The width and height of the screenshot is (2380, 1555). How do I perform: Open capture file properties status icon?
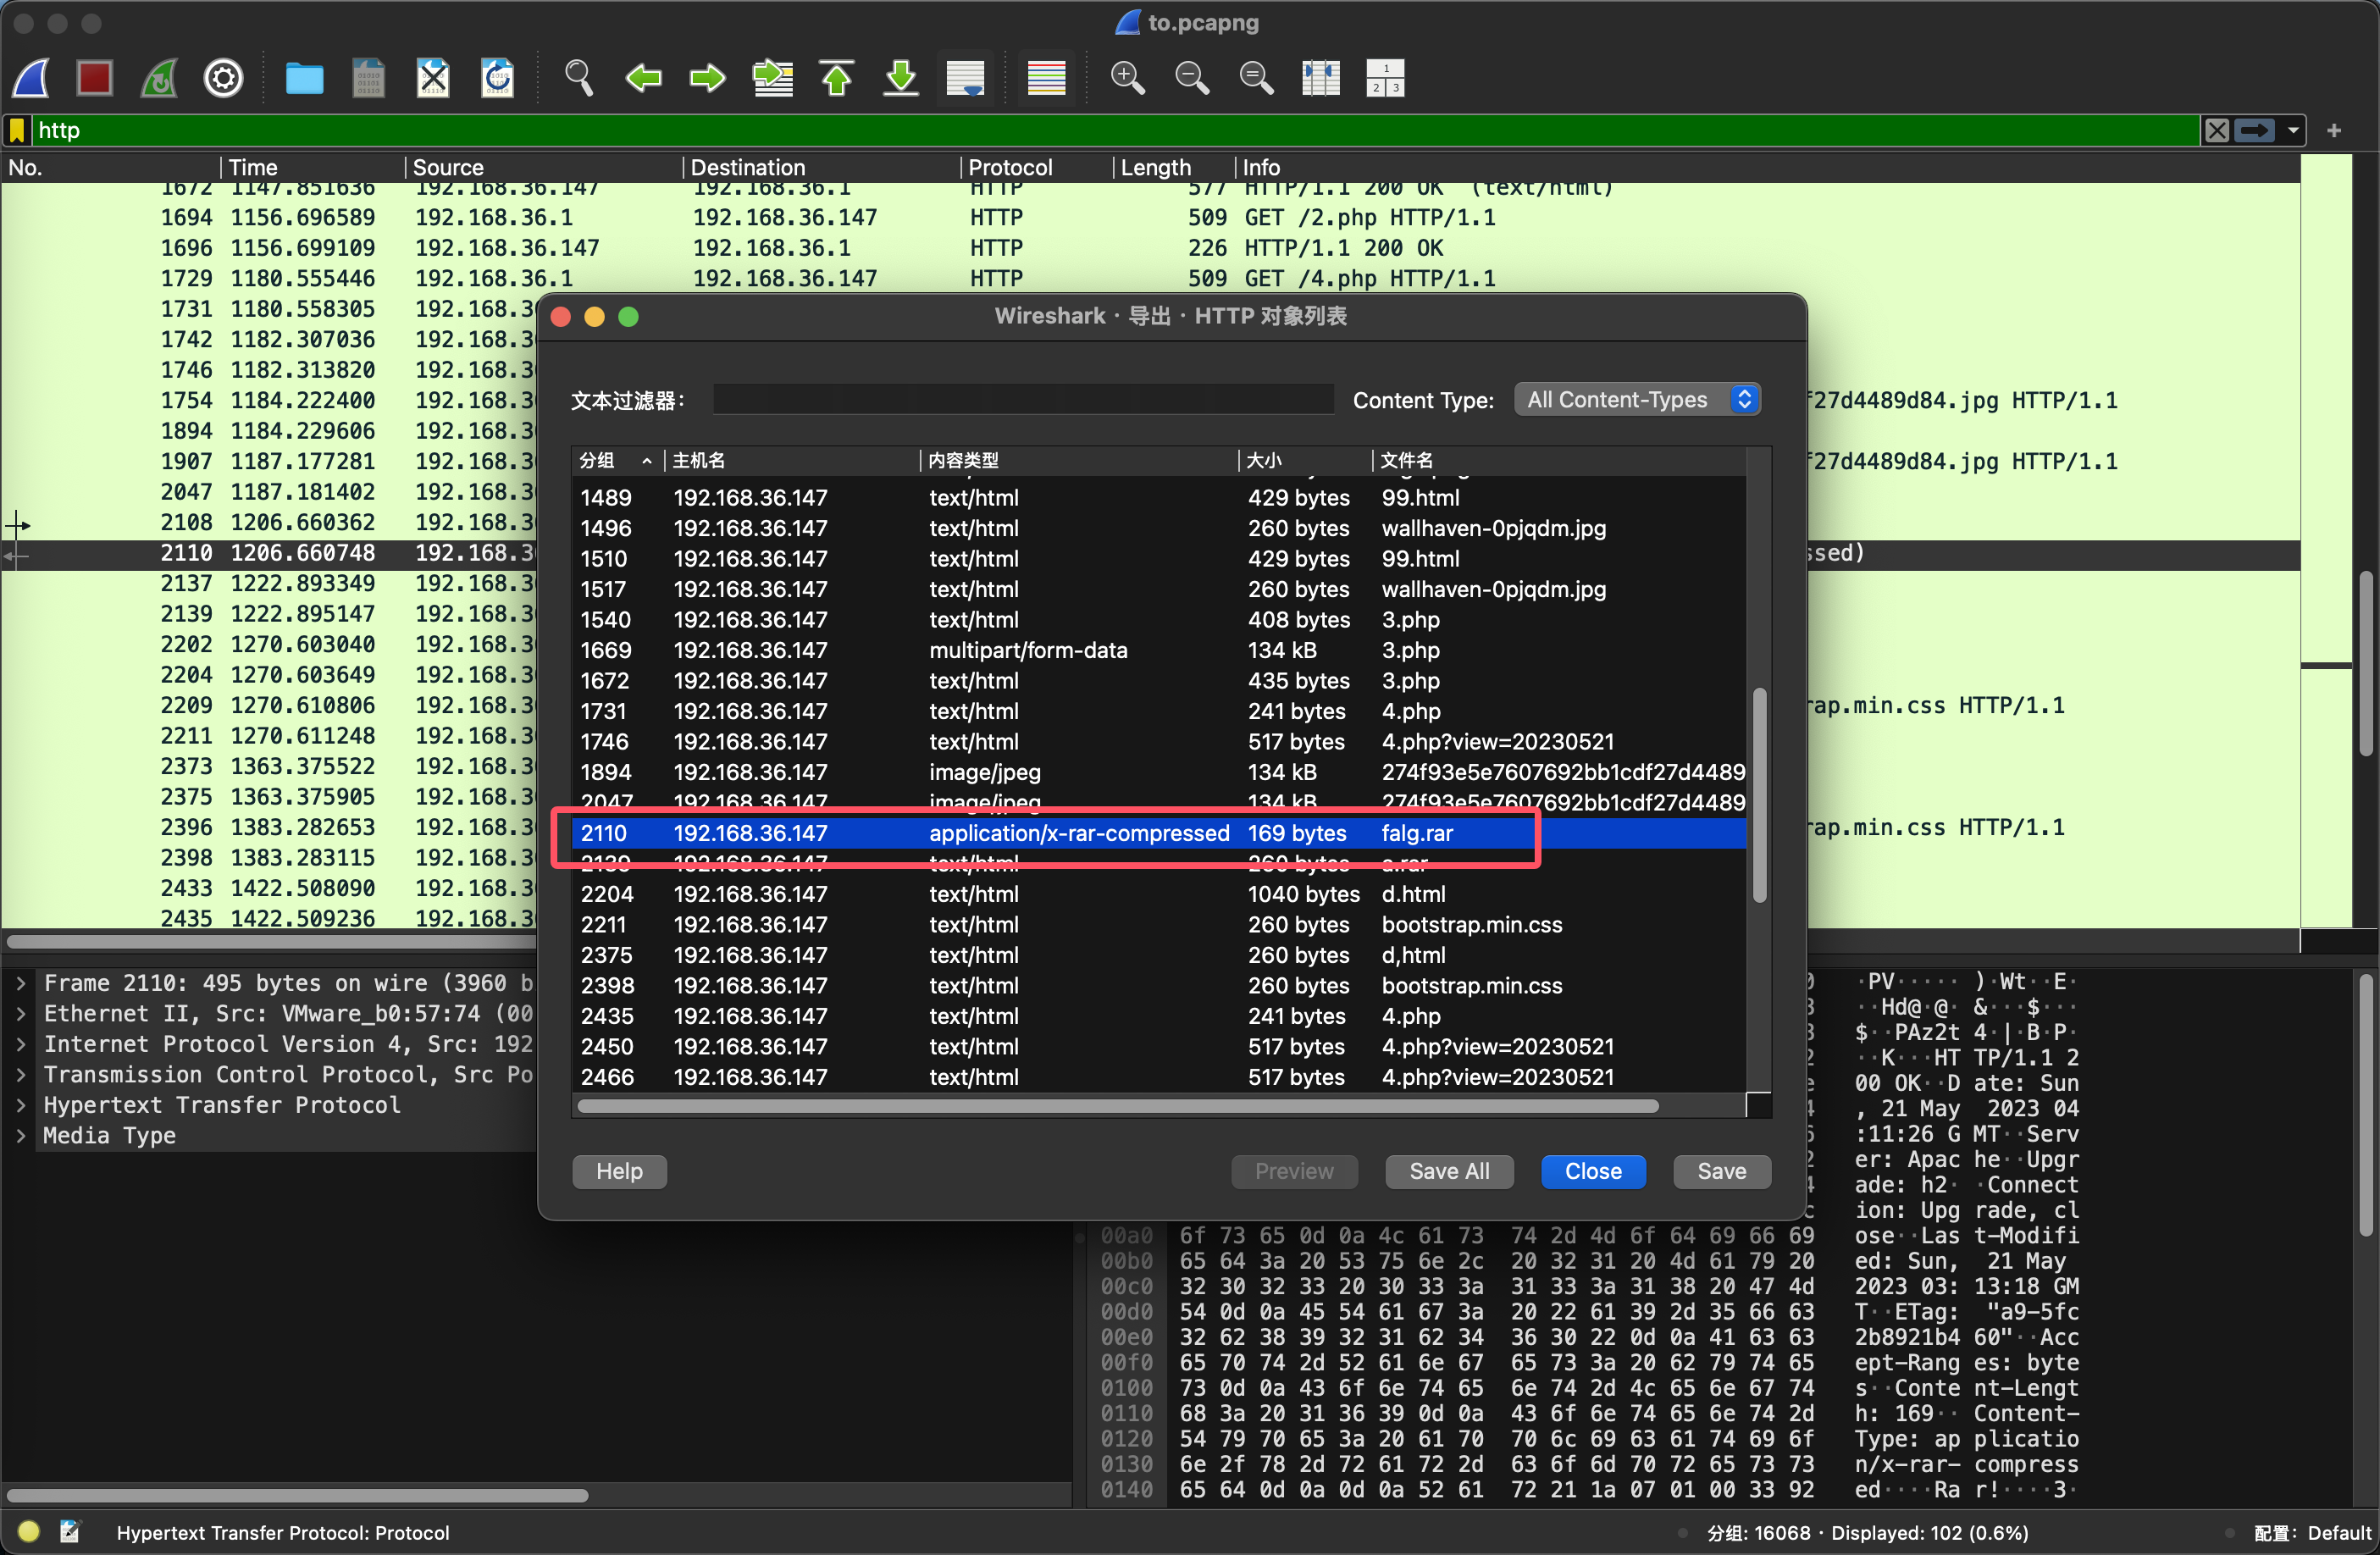69,1531
